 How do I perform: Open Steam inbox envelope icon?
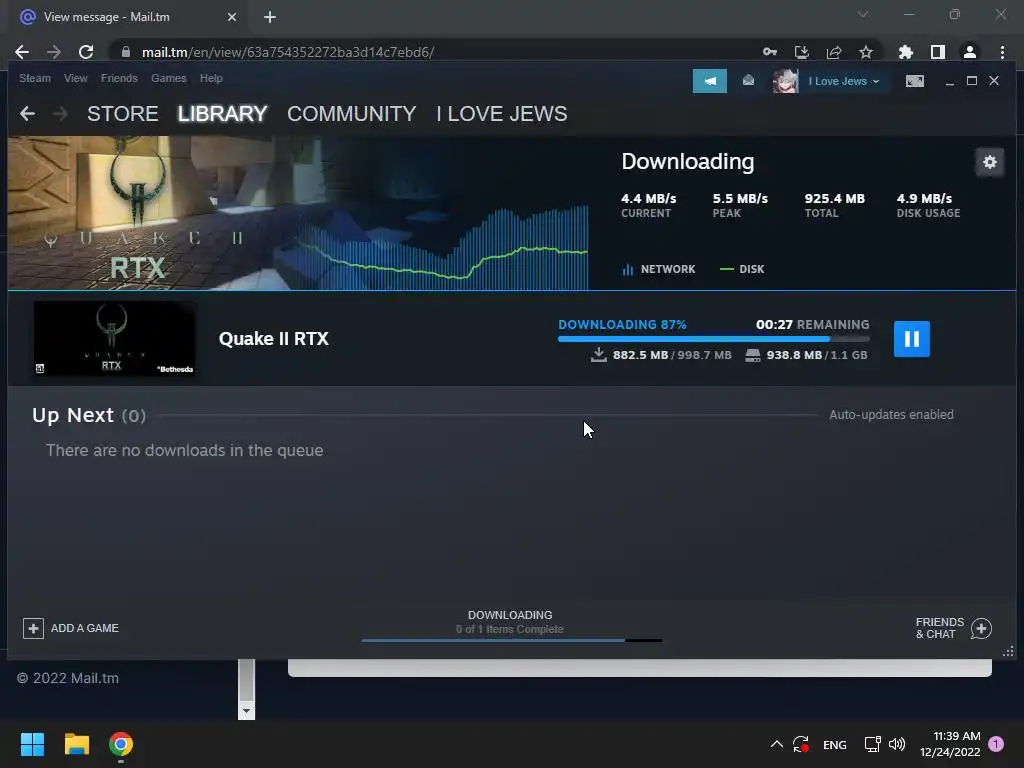(748, 80)
